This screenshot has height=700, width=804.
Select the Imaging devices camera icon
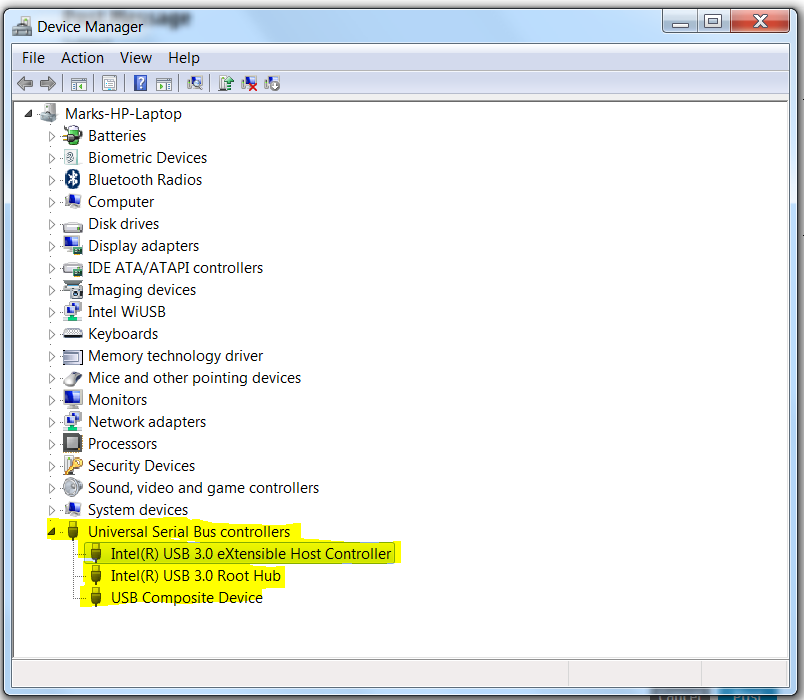click(72, 290)
